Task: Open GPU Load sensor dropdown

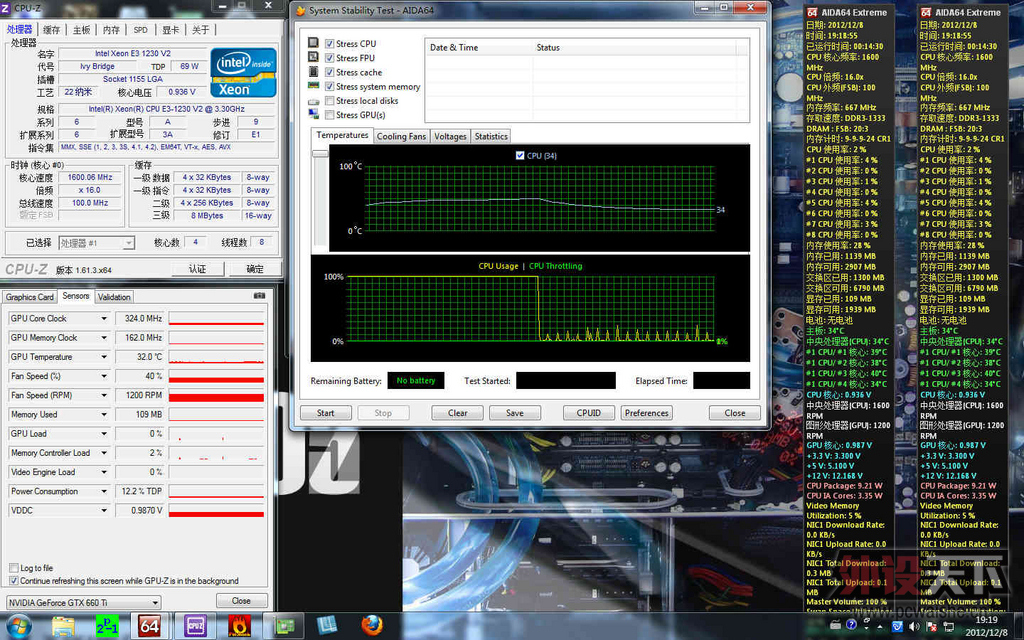Action: tap(104, 434)
